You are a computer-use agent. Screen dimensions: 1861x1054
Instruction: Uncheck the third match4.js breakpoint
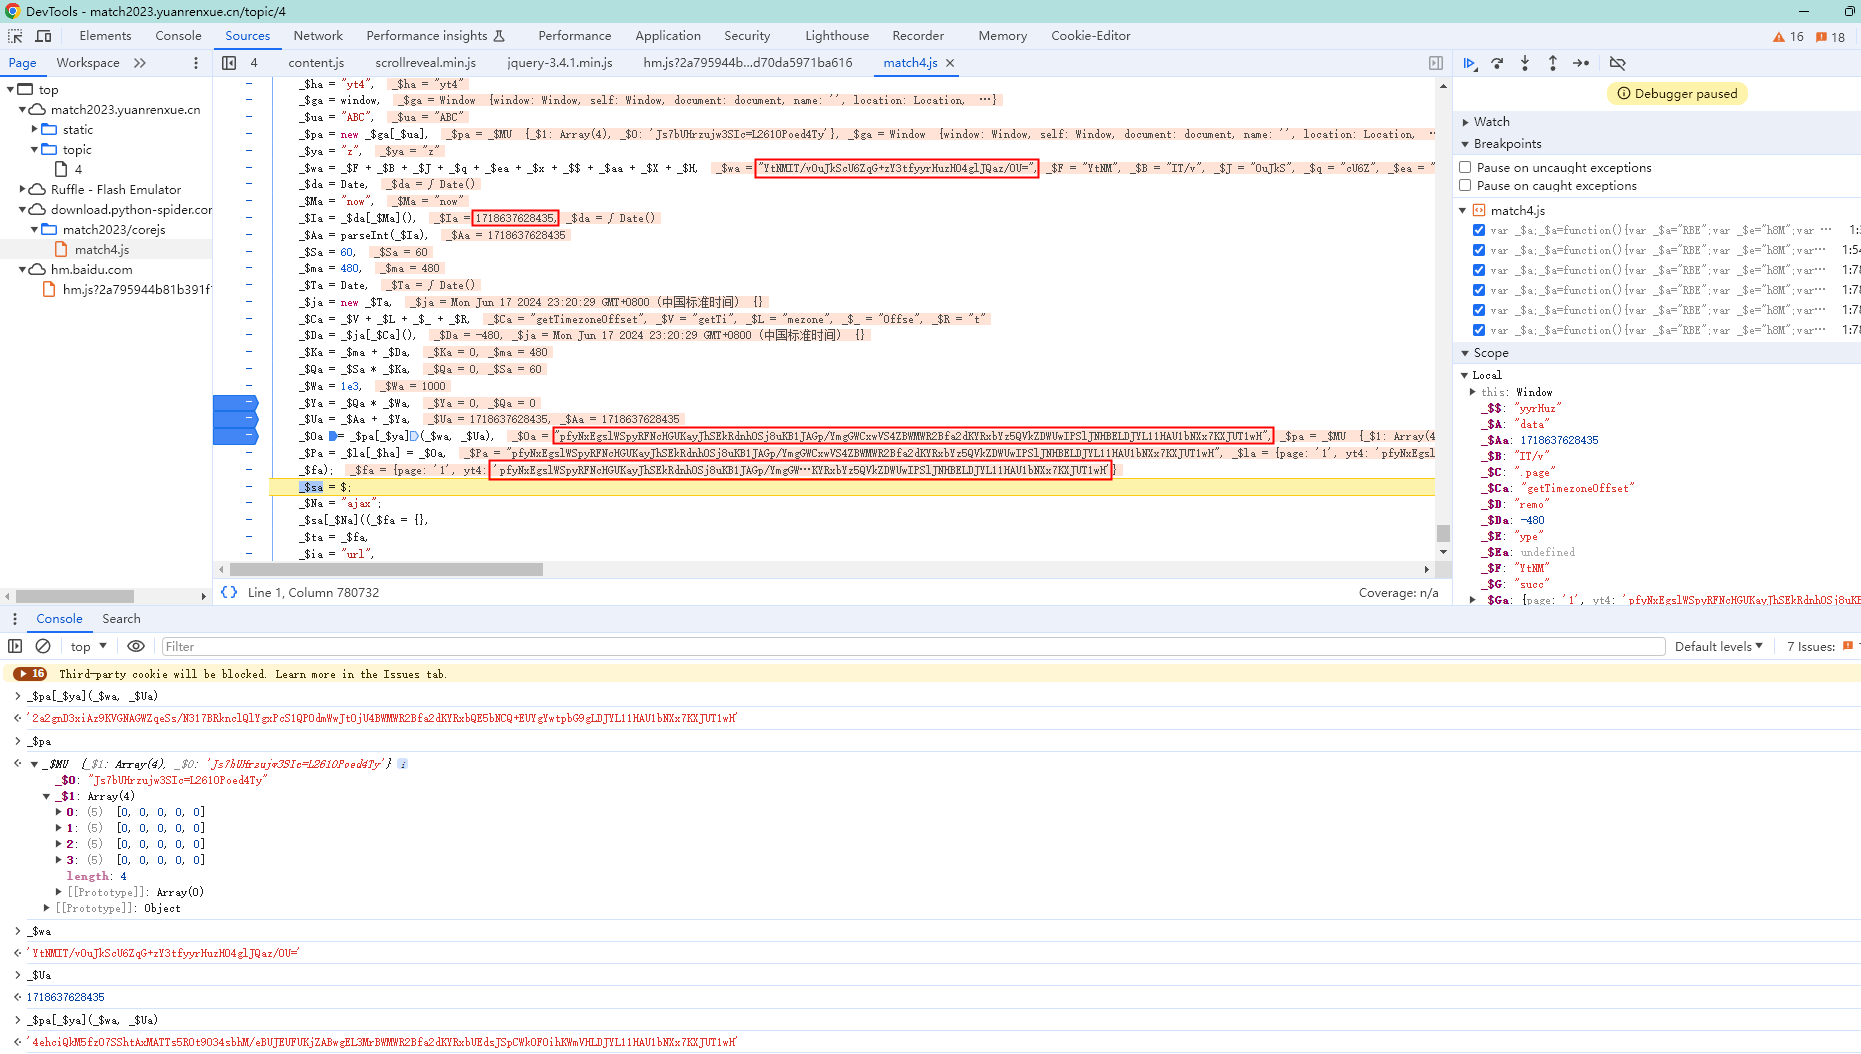pos(1479,270)
